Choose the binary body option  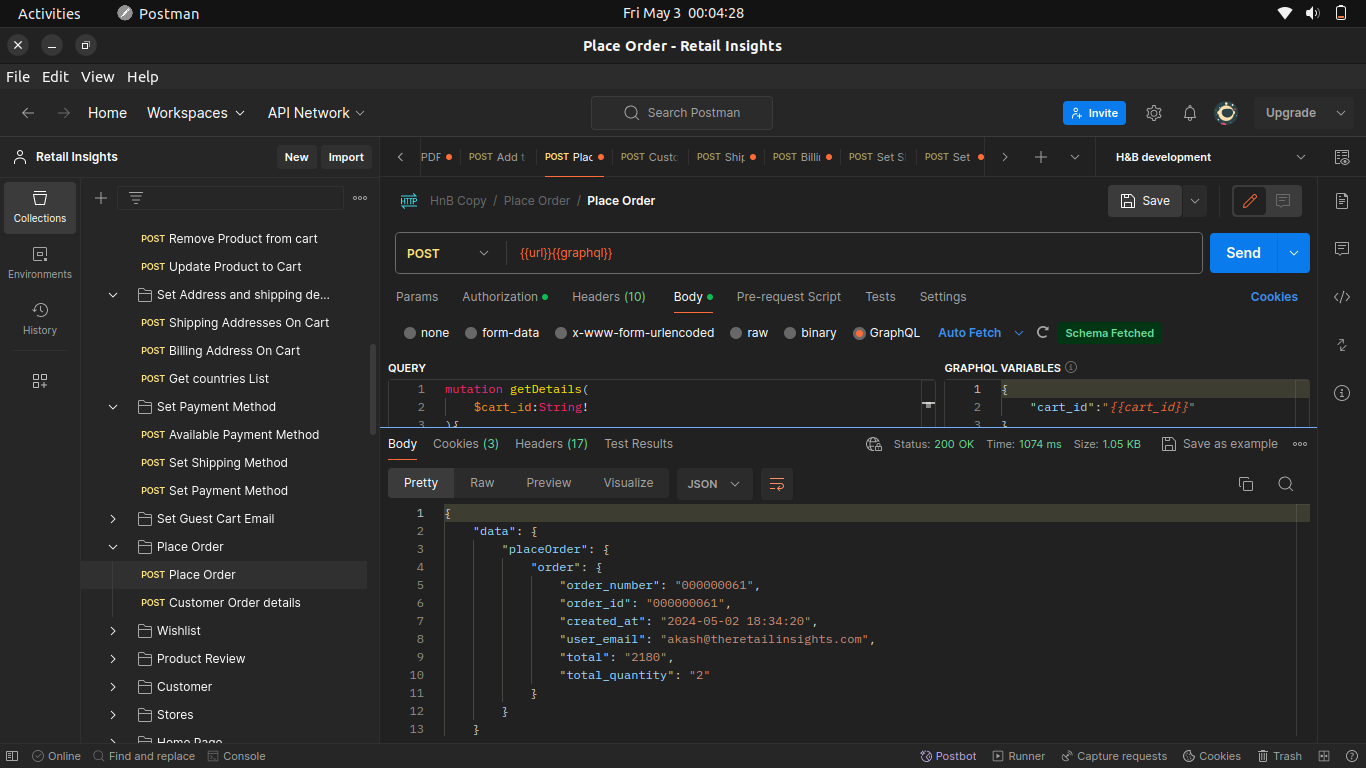click(x=790, y=333)
